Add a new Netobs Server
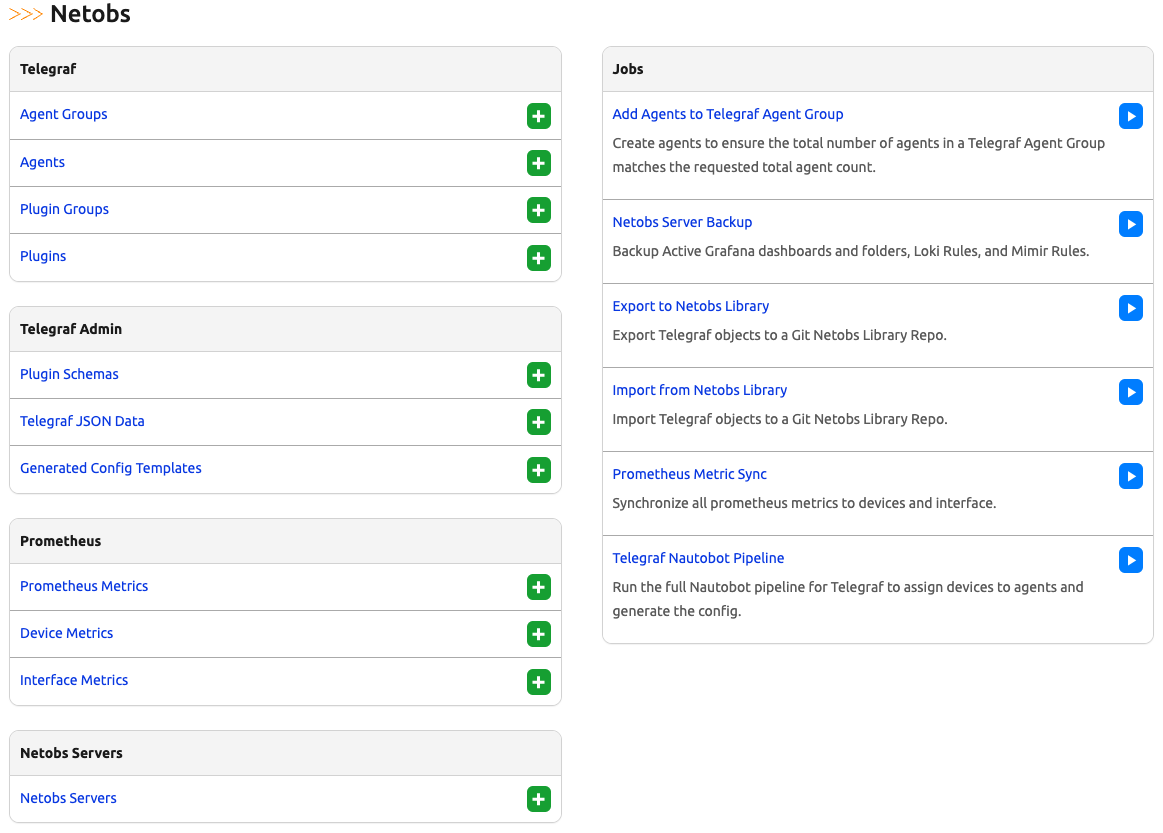The height and width of the screenshot is (833, 1163). [x=538, y=800]
